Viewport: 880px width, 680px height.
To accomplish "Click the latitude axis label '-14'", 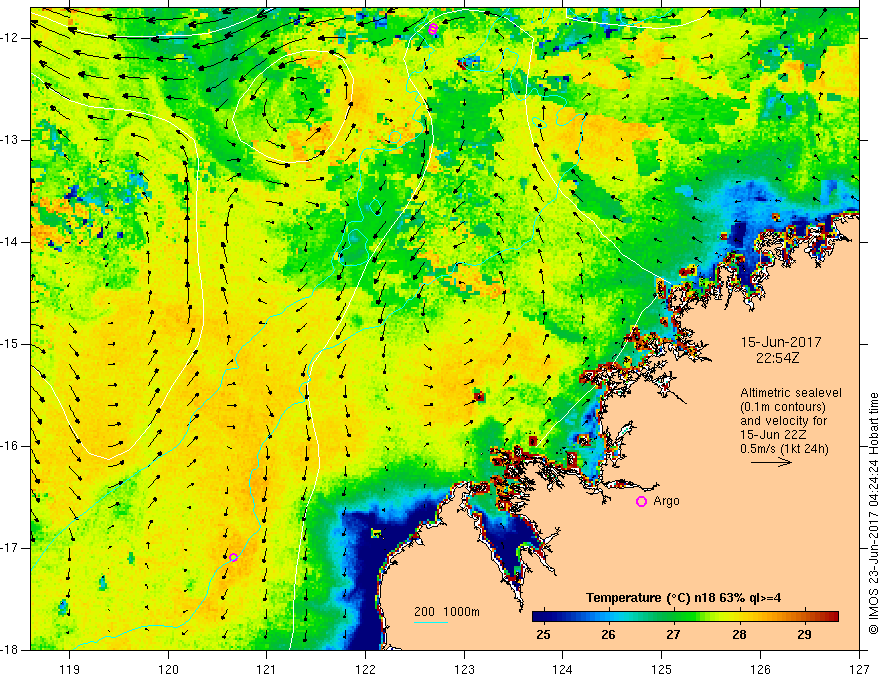I will point(10,242).
